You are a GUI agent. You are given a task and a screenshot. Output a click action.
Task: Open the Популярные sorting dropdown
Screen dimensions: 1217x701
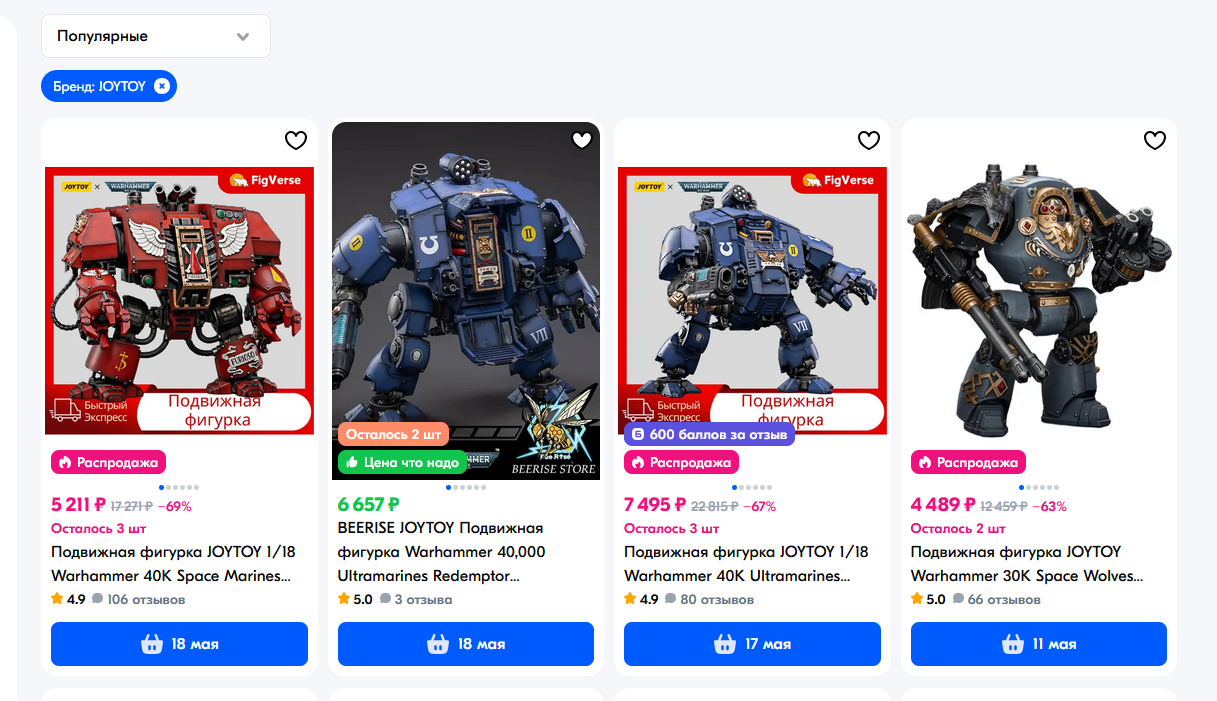156,36
